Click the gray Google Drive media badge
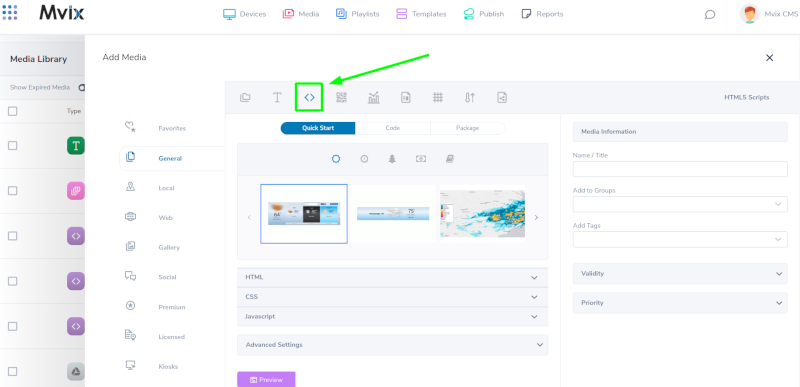This screenshot has height=387, width=800. pos(76,371)
